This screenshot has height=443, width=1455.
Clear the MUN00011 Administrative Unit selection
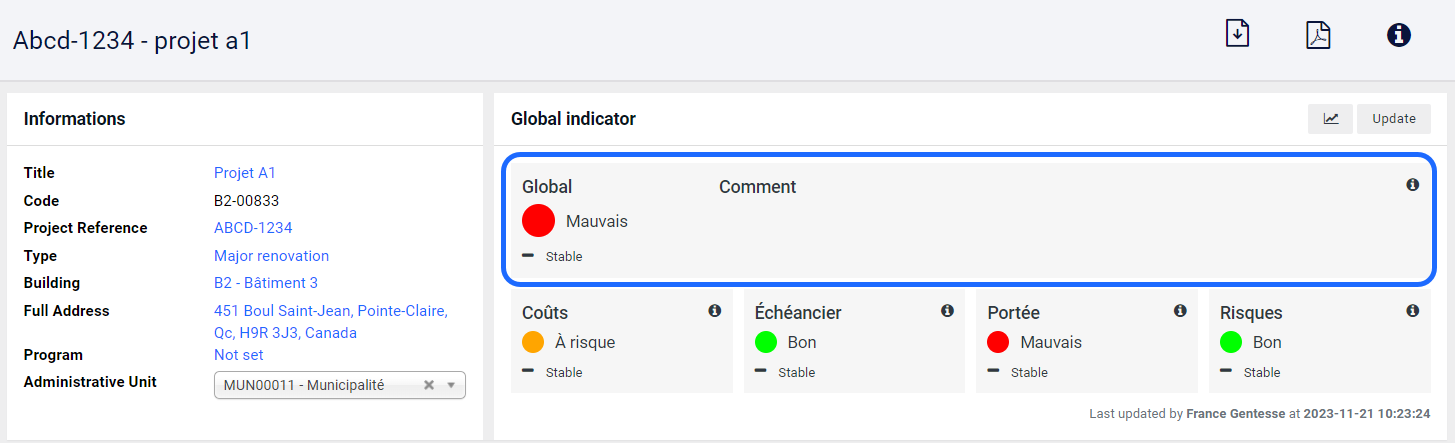pos(429,385)
